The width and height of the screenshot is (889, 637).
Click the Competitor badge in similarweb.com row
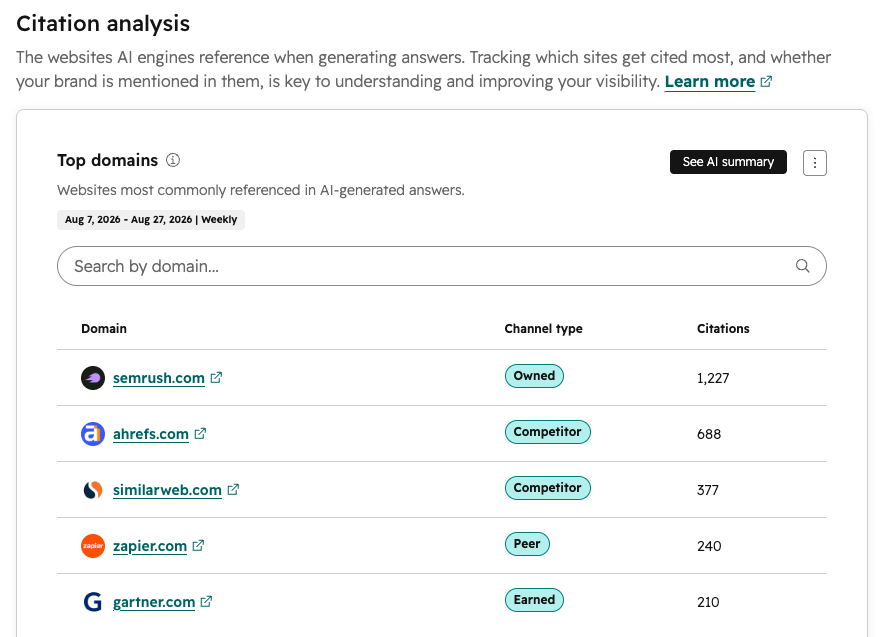tap(548, 489)
